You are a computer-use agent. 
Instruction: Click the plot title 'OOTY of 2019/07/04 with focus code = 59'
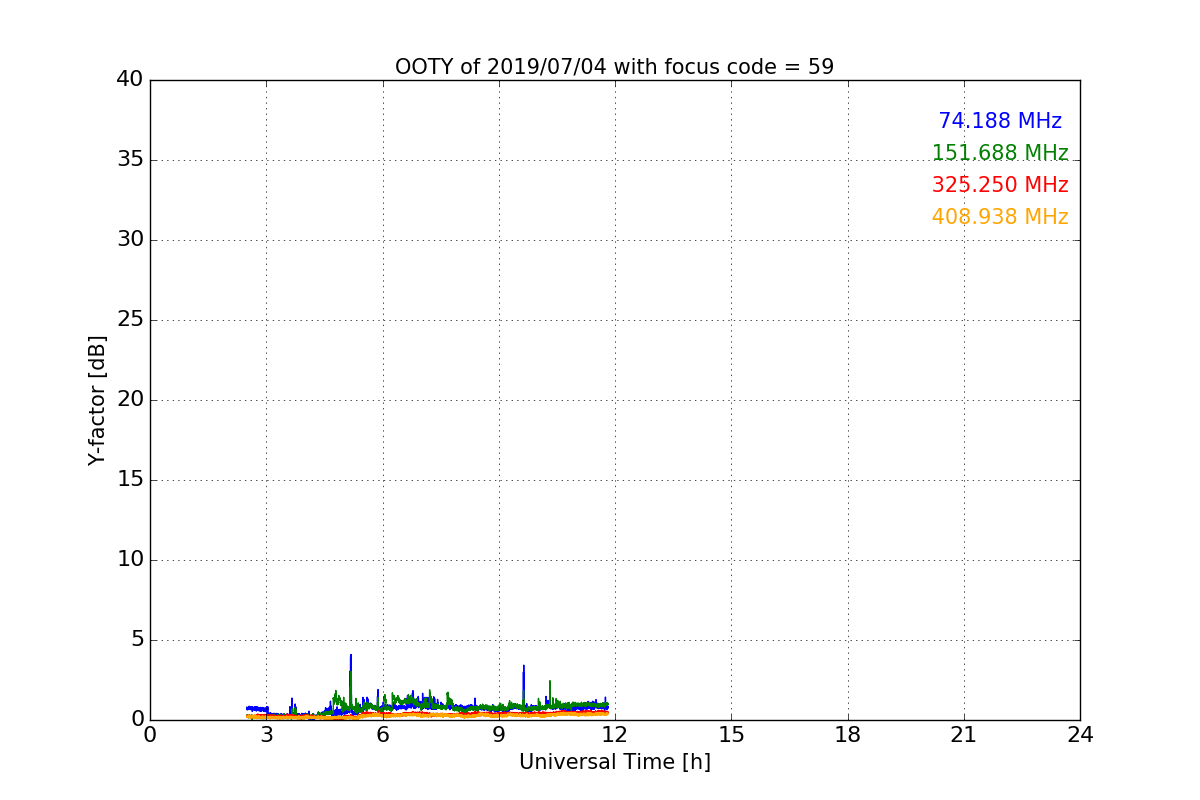click(614, 67)
